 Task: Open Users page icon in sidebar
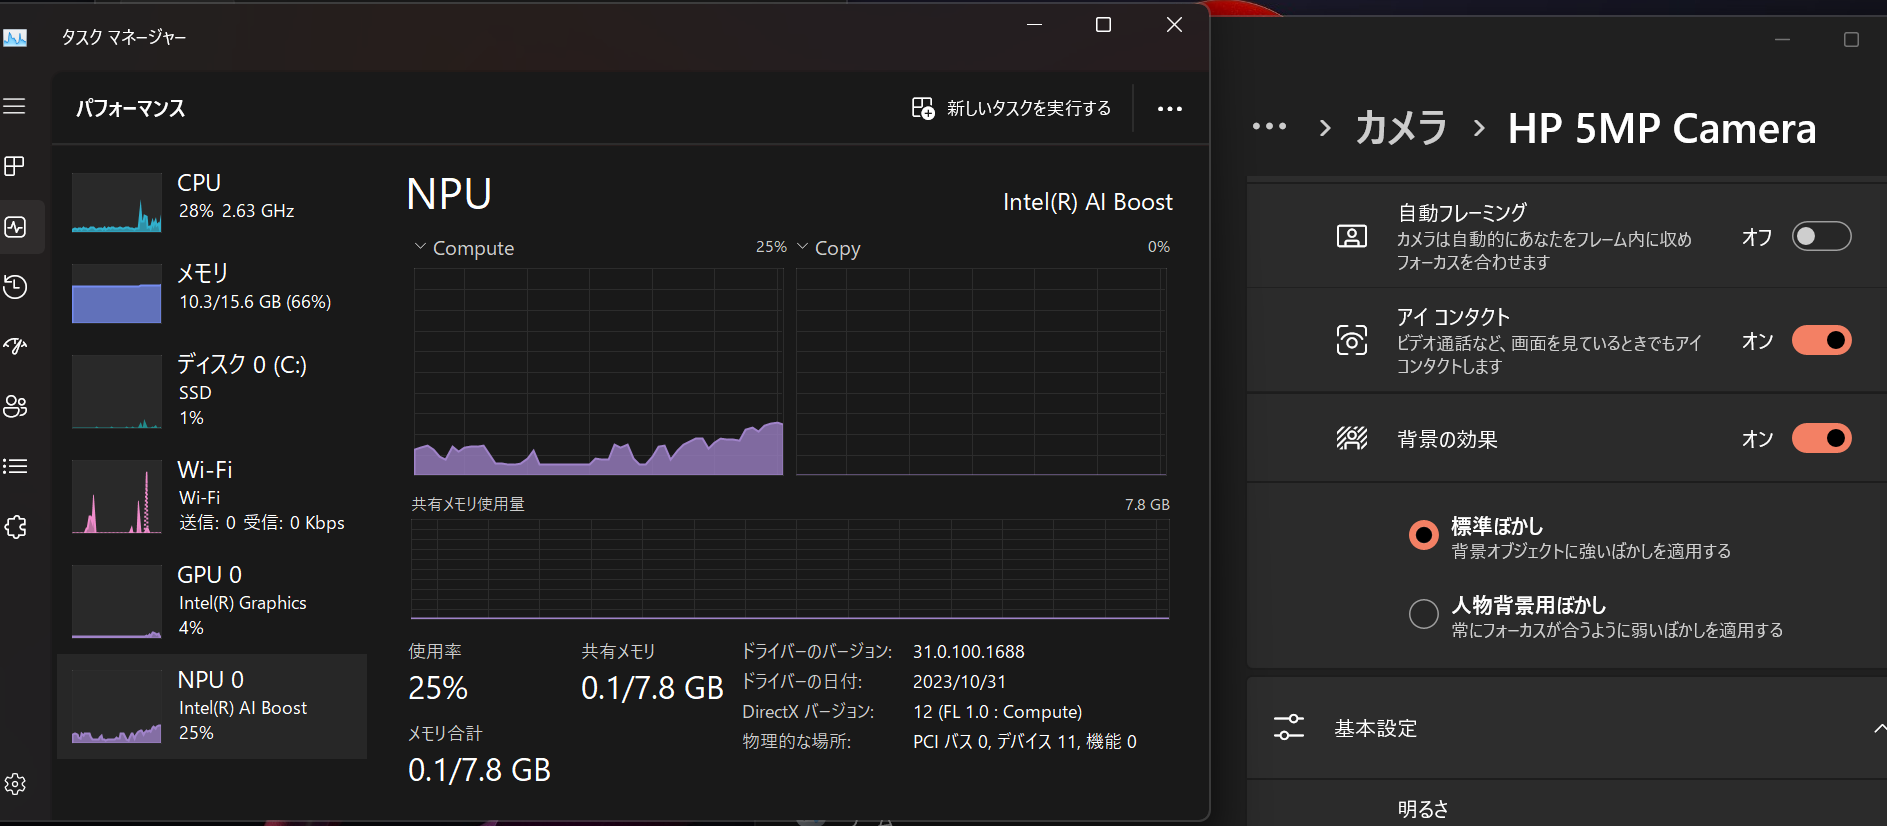click(15, 406)
